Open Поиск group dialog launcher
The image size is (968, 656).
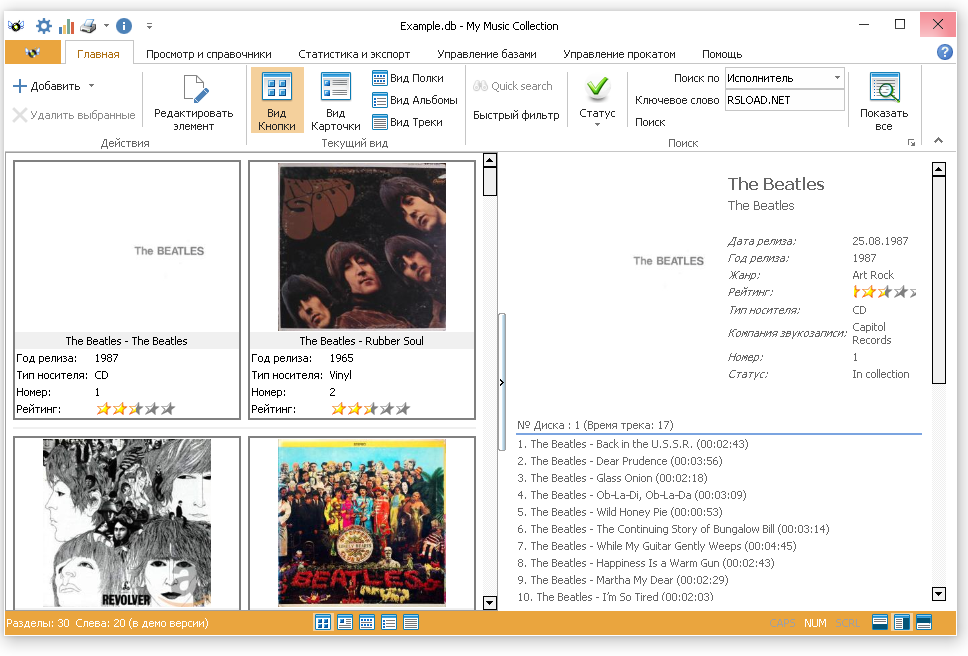point(911,143)
